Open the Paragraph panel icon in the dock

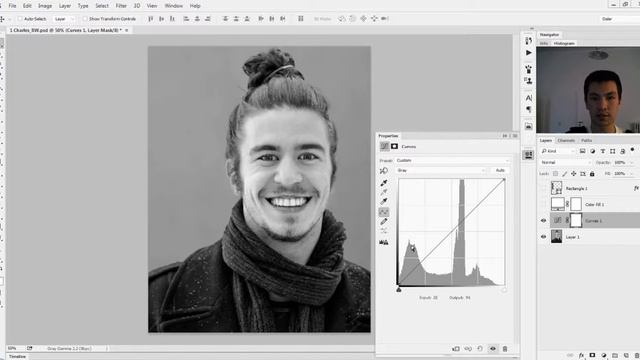click(x=529, y=110)
